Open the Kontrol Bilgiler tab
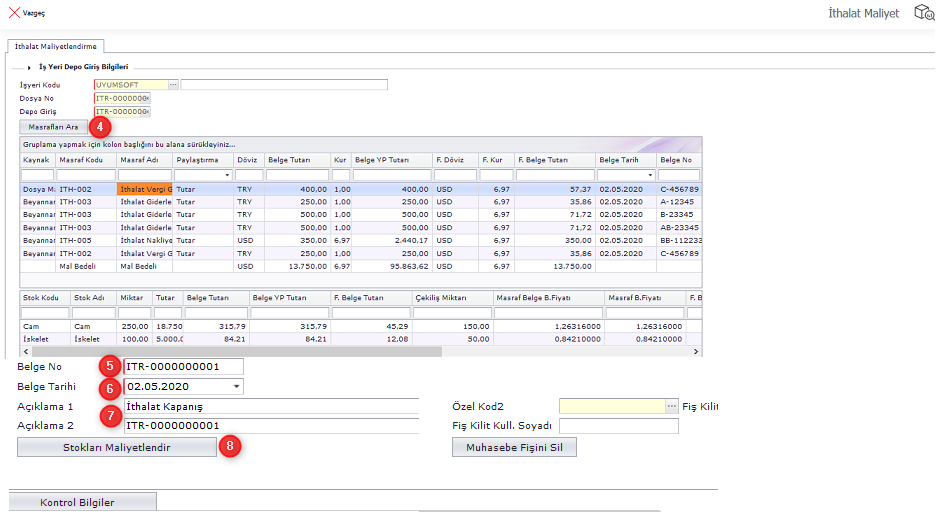This screenshot has width=939, height=515. (x=83, y=502)
